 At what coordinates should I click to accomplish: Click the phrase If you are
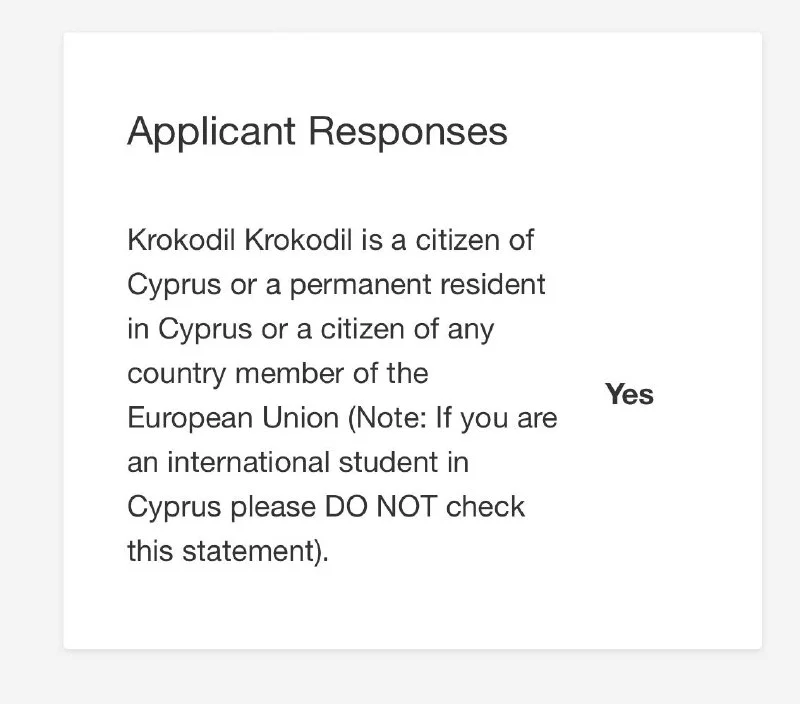pyautogui.click(x=495, y=418)
